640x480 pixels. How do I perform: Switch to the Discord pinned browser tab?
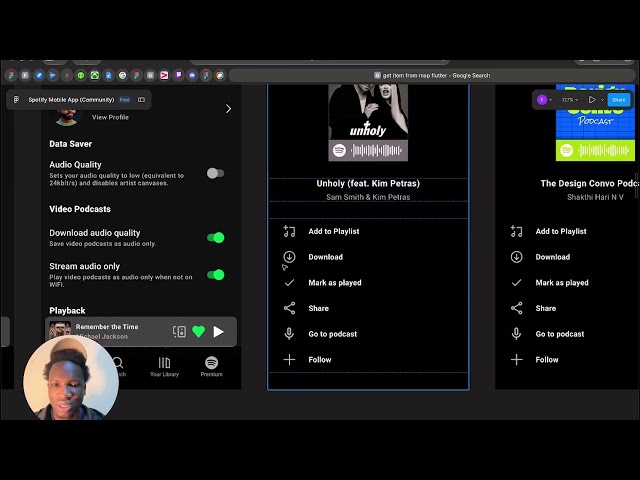click(x=192, y=75)
